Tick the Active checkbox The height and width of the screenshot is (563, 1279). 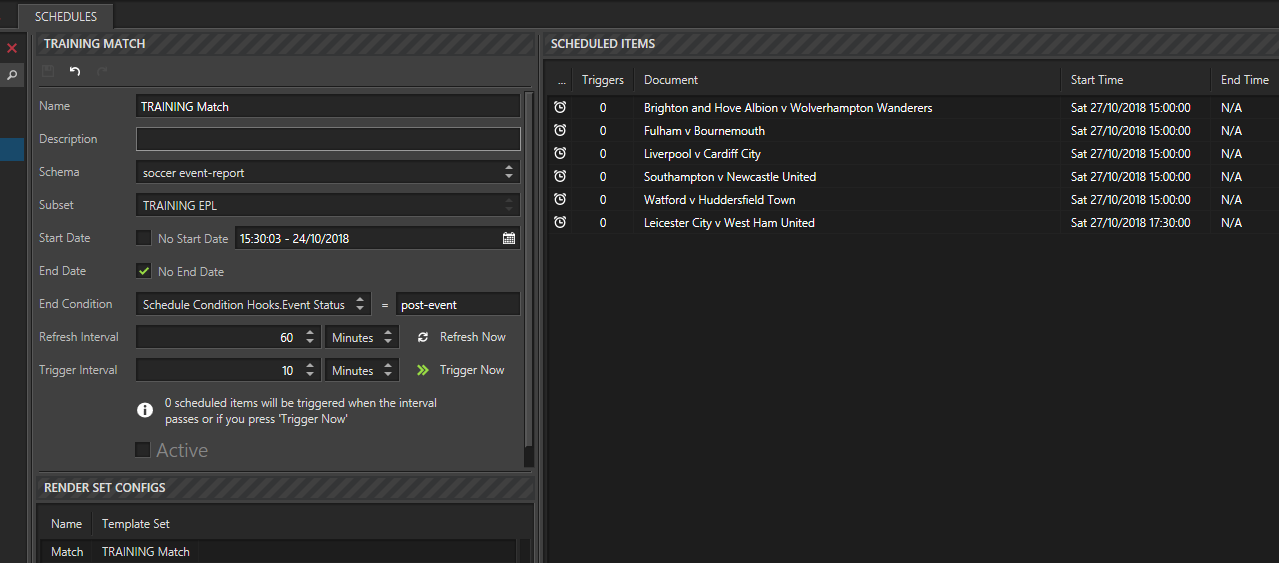point(143,450)
